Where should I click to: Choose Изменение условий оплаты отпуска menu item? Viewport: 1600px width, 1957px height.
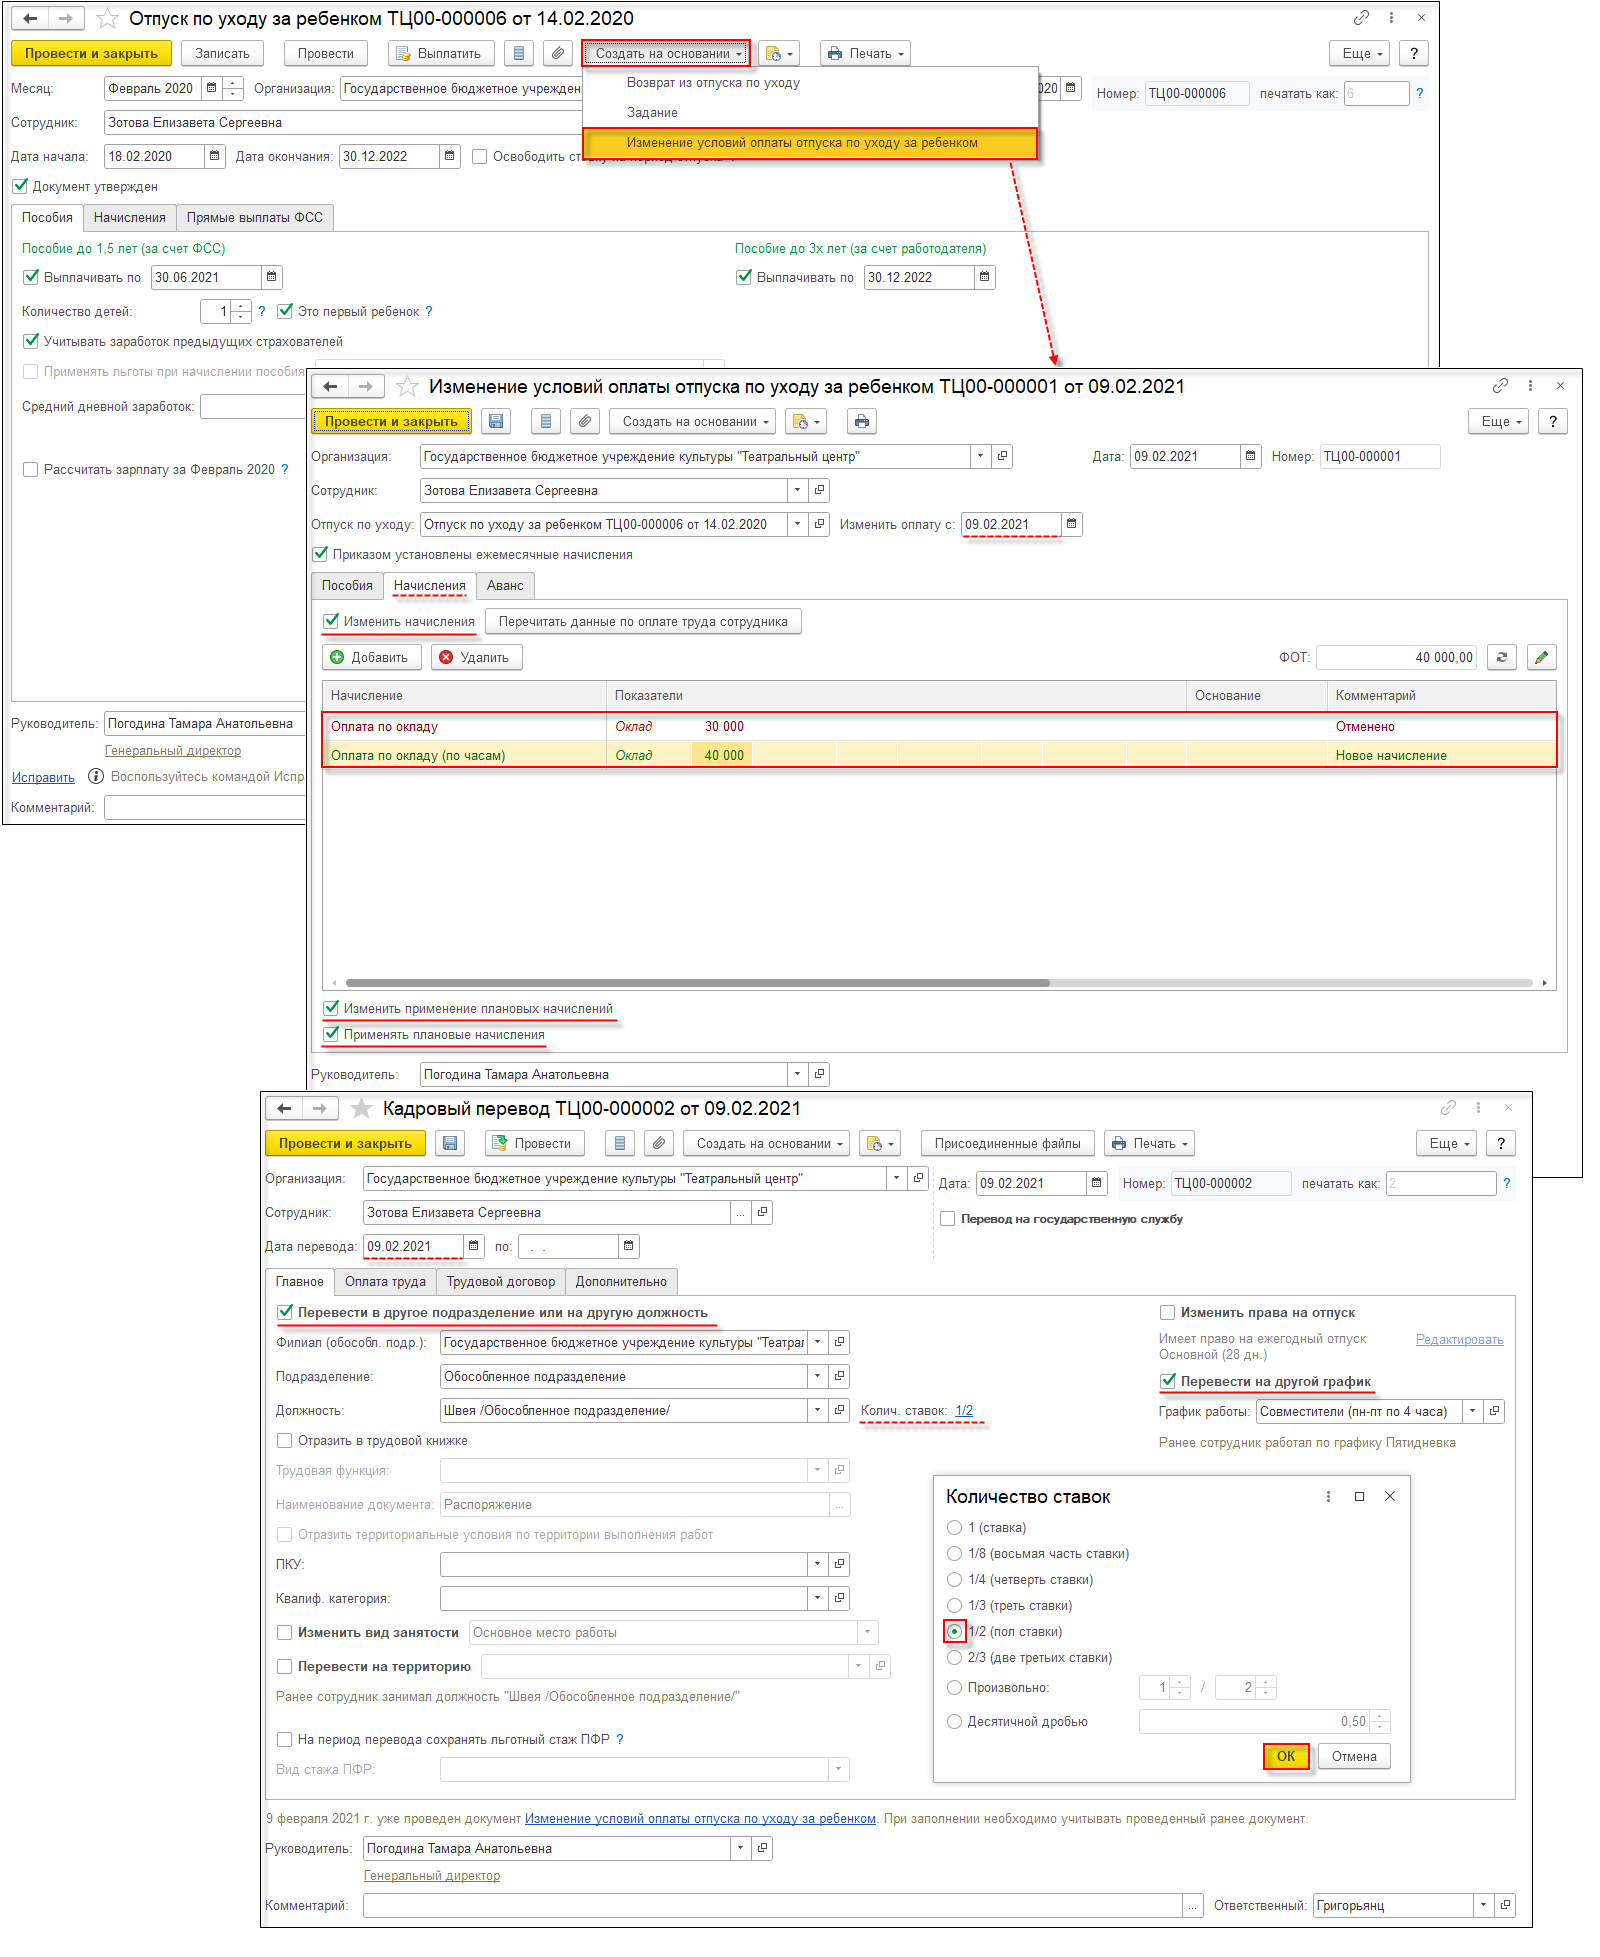(810, 143)
